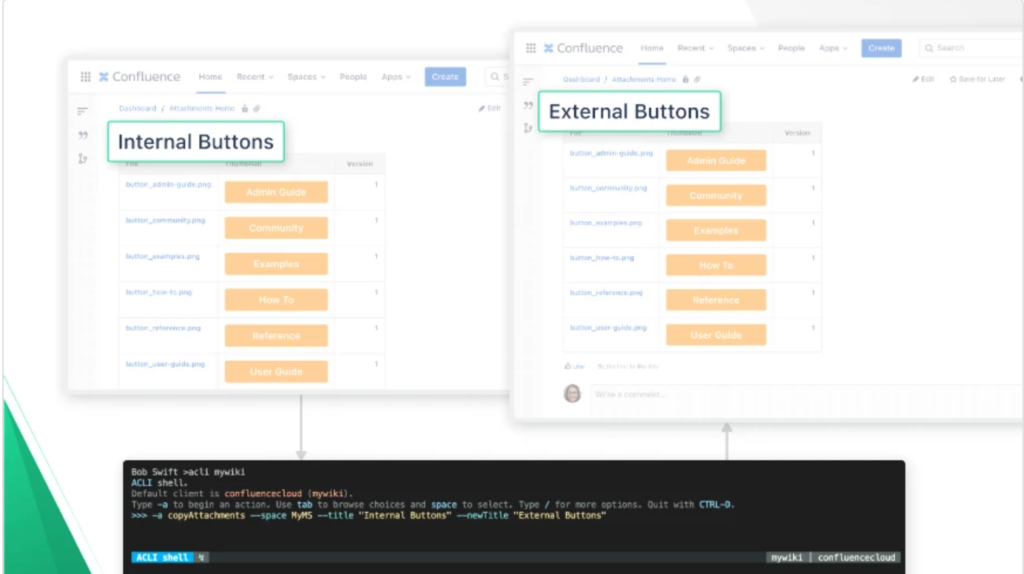Open button_admin-guide.png link in Internal window
Screen dimensions: 1024x574
point(168,185)
